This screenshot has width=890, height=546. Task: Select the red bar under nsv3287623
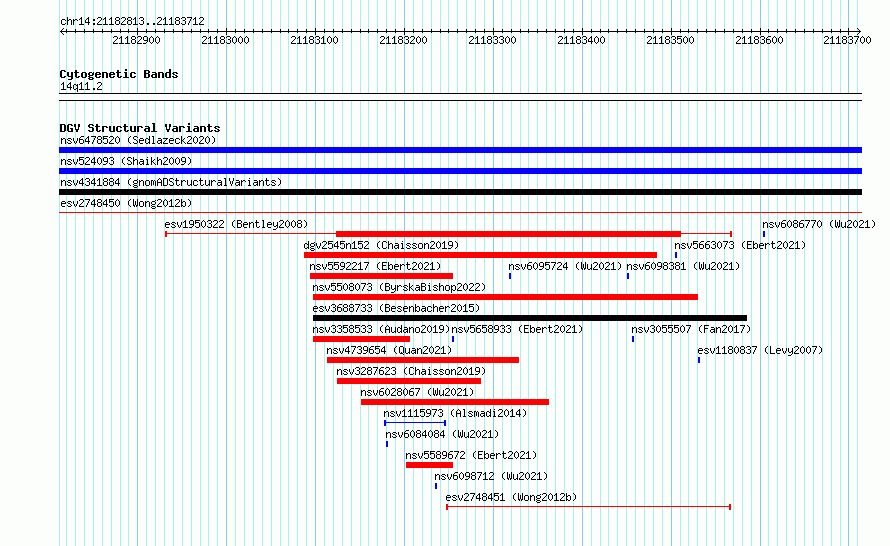(409, 381)
